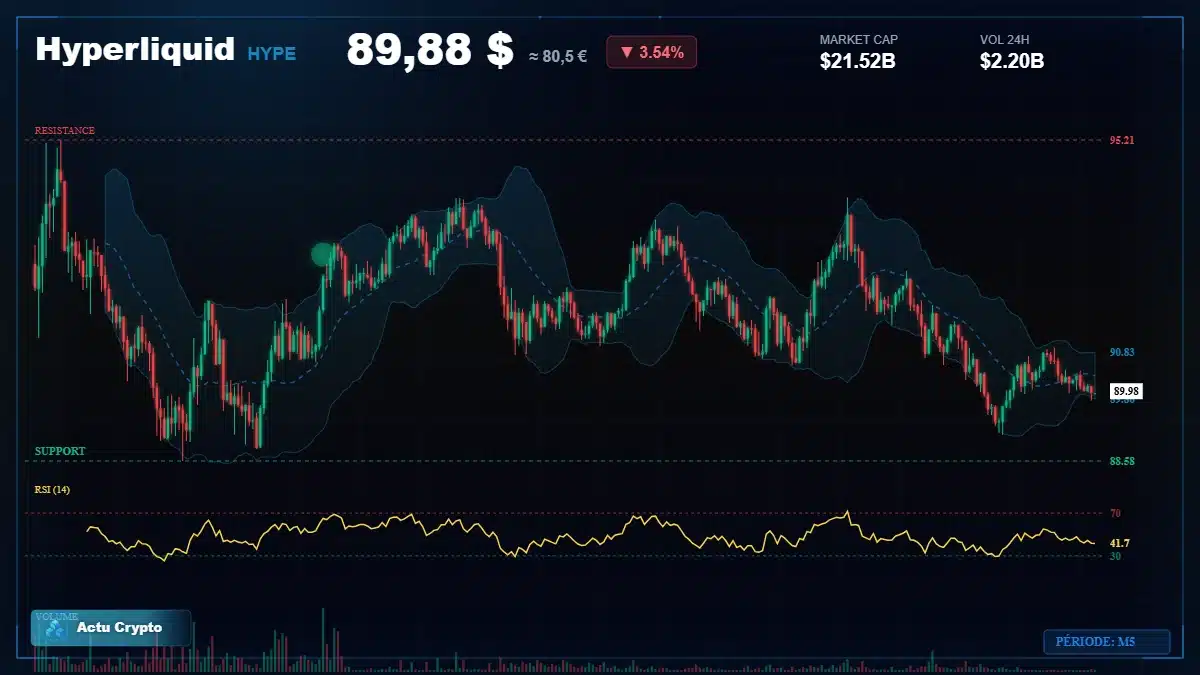Click the Hyperliquid title
This screenshot has width=1200, height=675.
[135, 50]
